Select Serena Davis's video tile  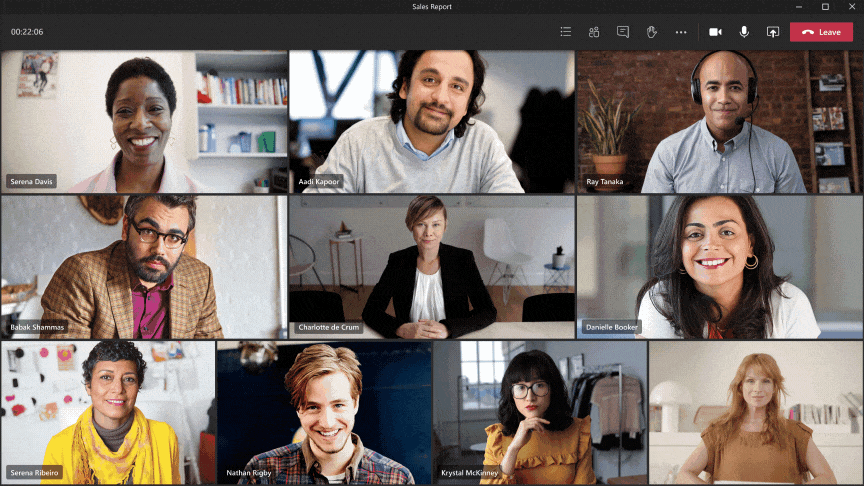(144, 120)
